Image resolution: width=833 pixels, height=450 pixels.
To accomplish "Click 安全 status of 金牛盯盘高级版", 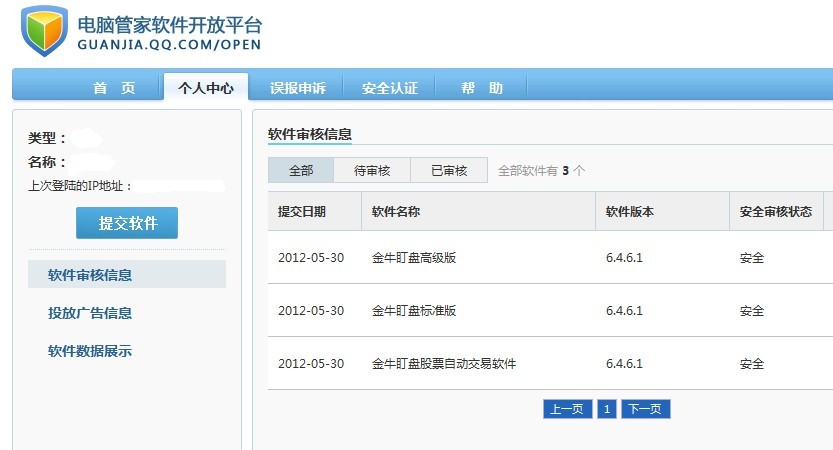I will coord(752,258).
